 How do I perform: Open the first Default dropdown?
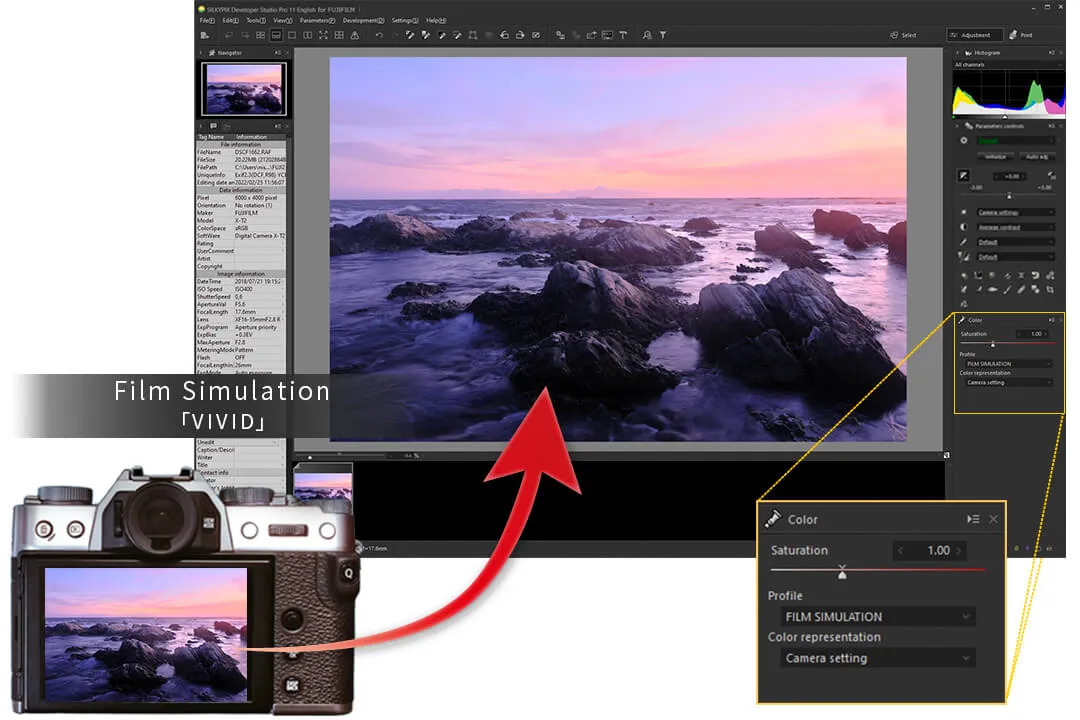(x=1015, y=243)
